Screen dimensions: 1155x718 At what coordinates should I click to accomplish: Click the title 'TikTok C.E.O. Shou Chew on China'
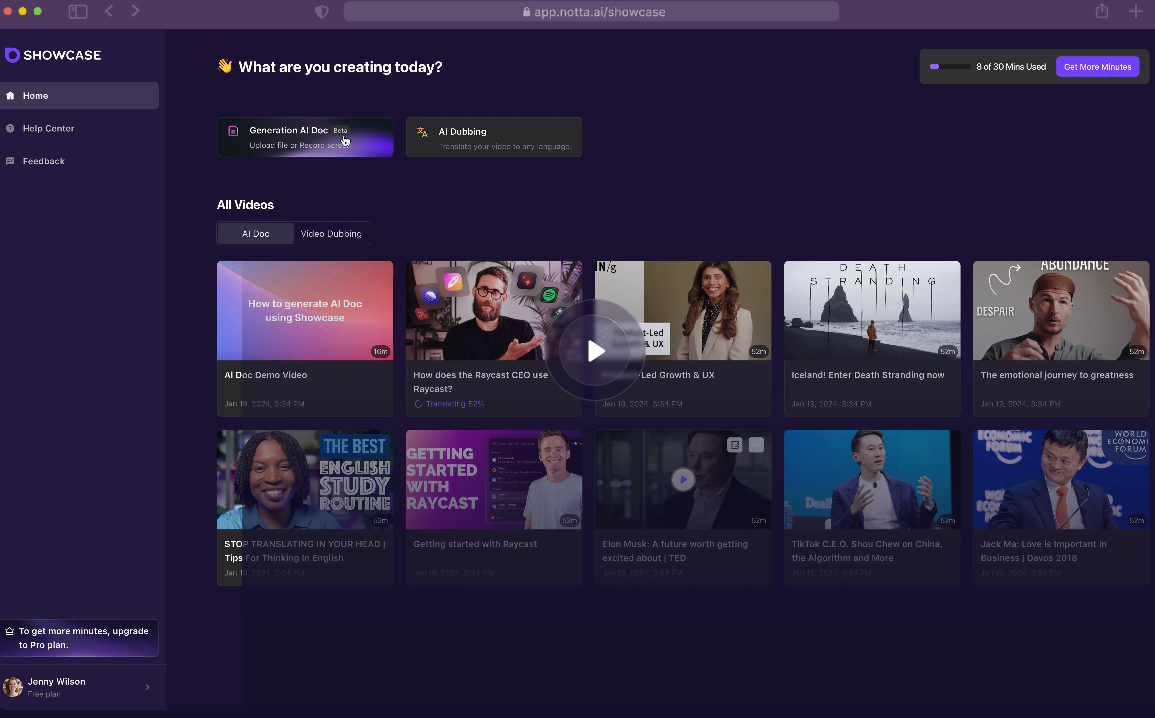coord(866,551)
